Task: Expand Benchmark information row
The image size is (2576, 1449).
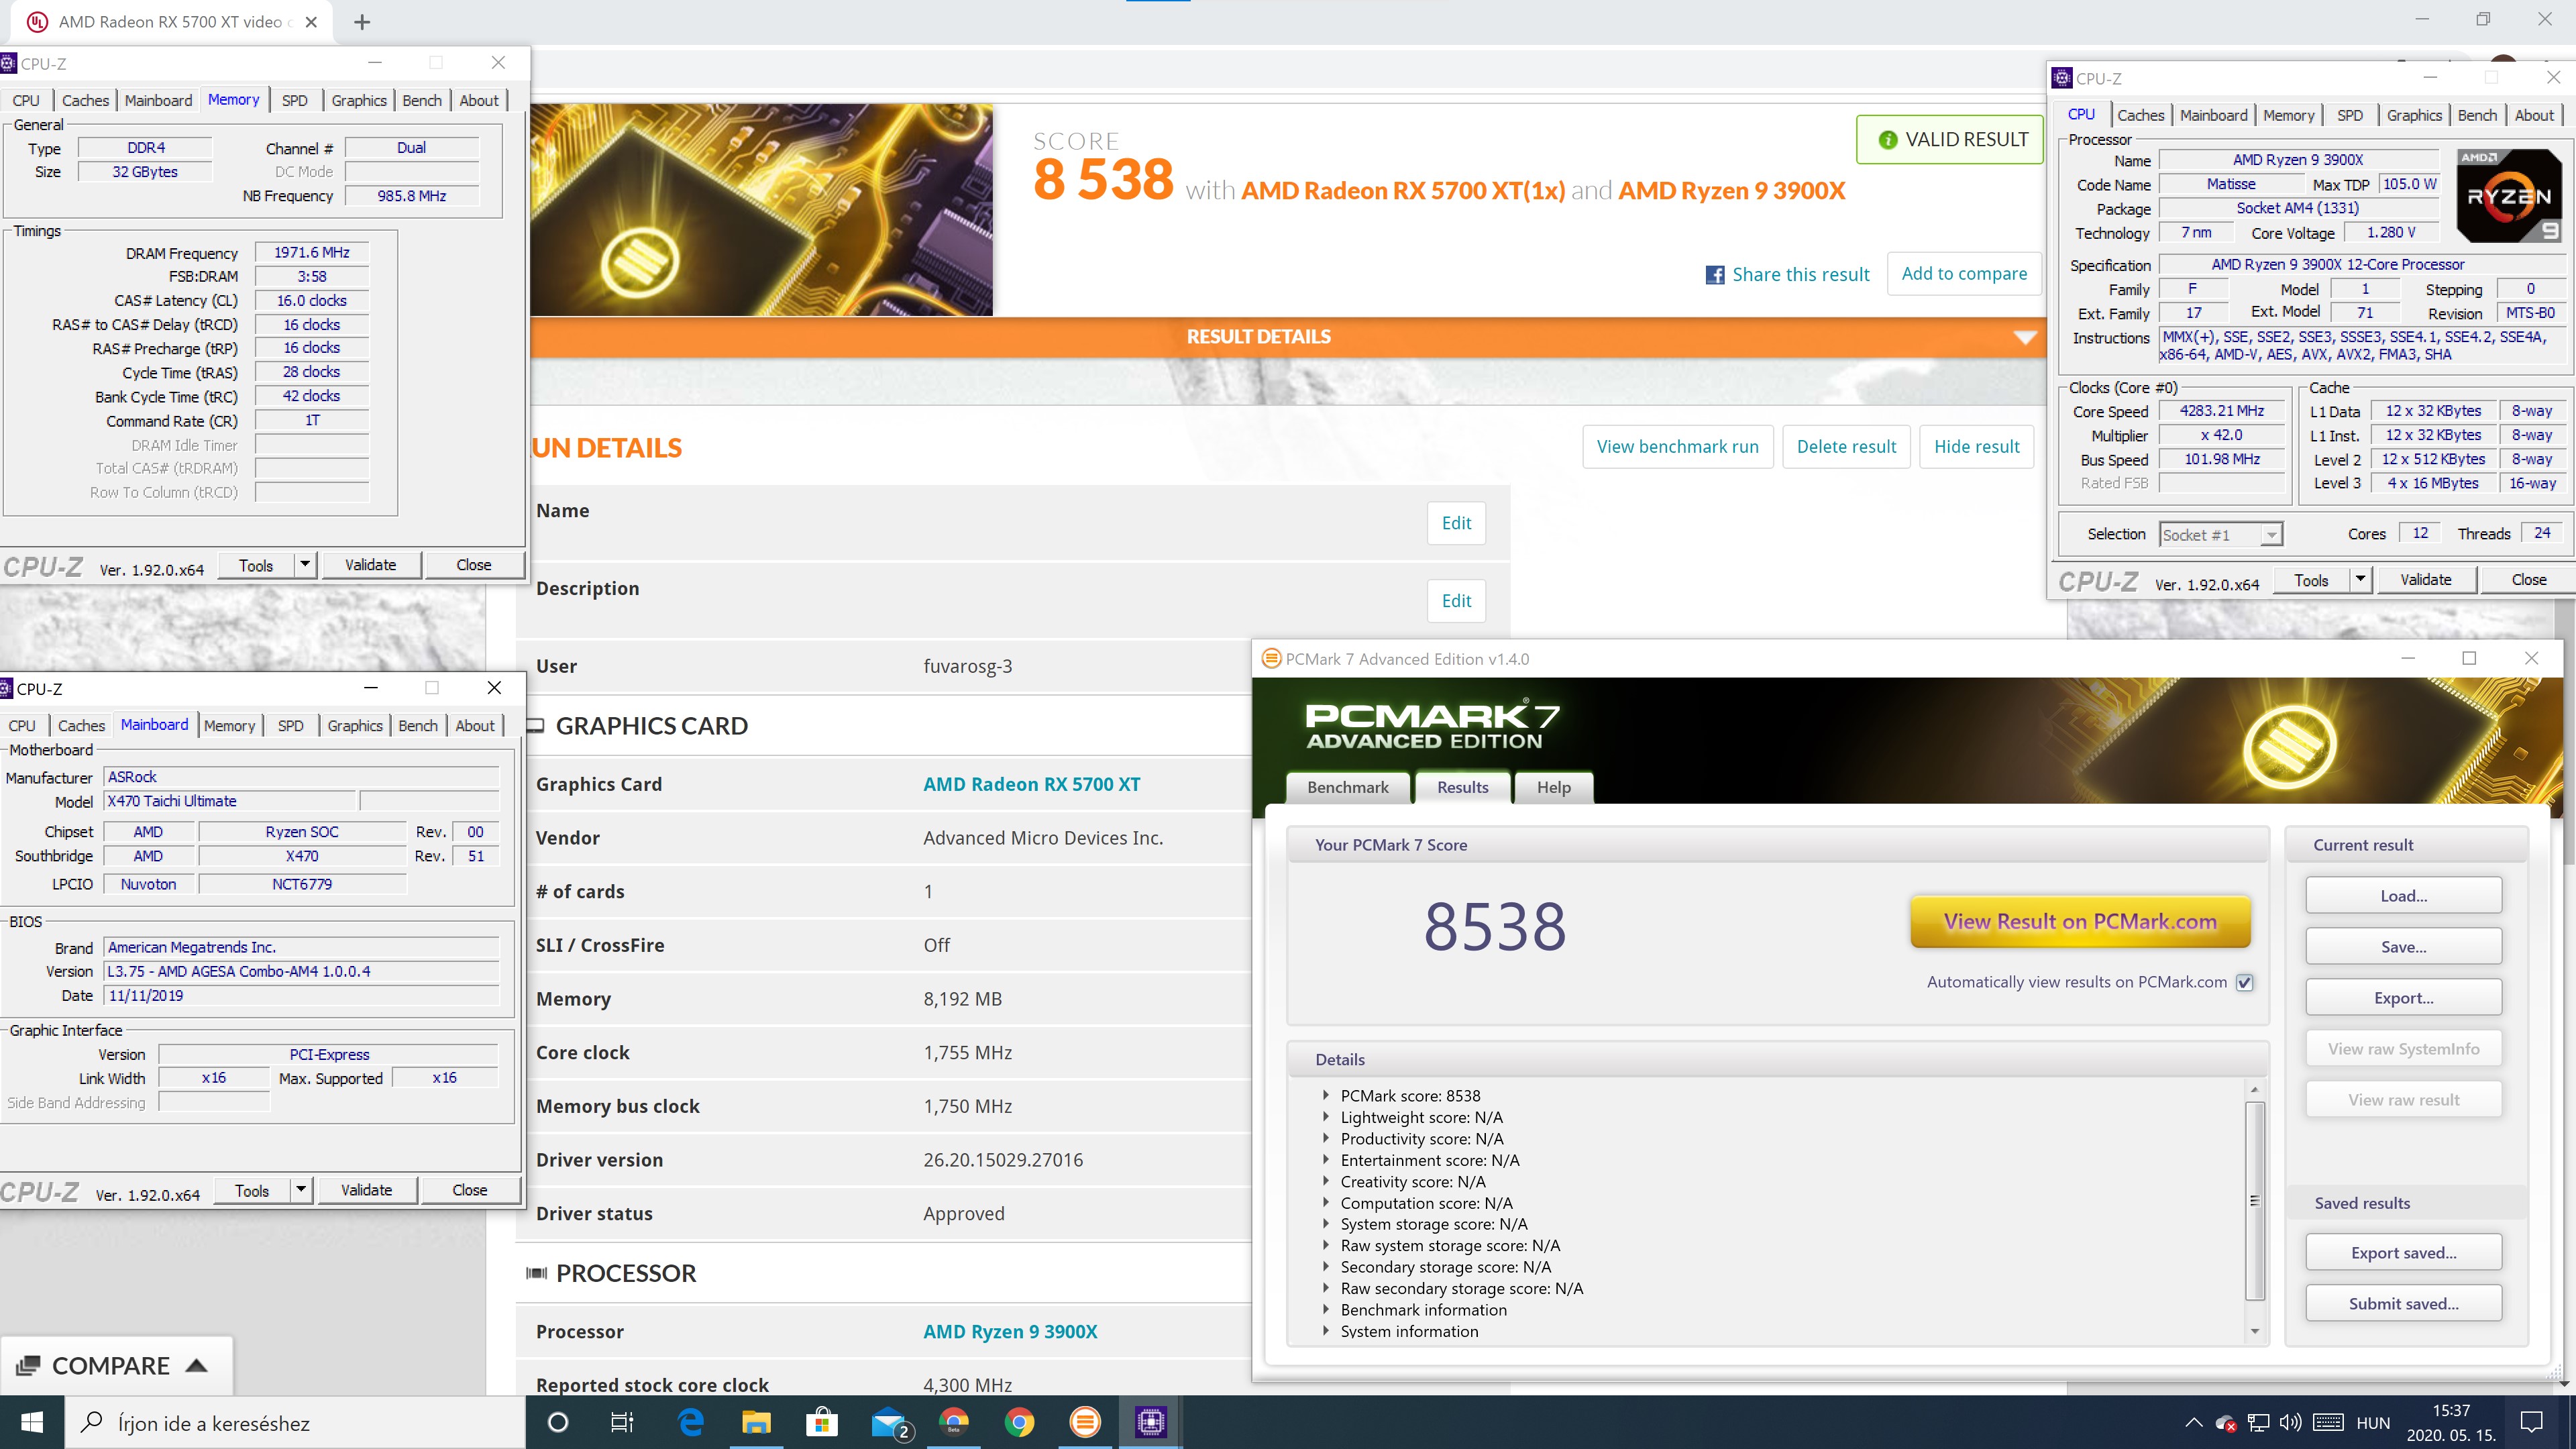Action: click(x=1326, y=1309)
